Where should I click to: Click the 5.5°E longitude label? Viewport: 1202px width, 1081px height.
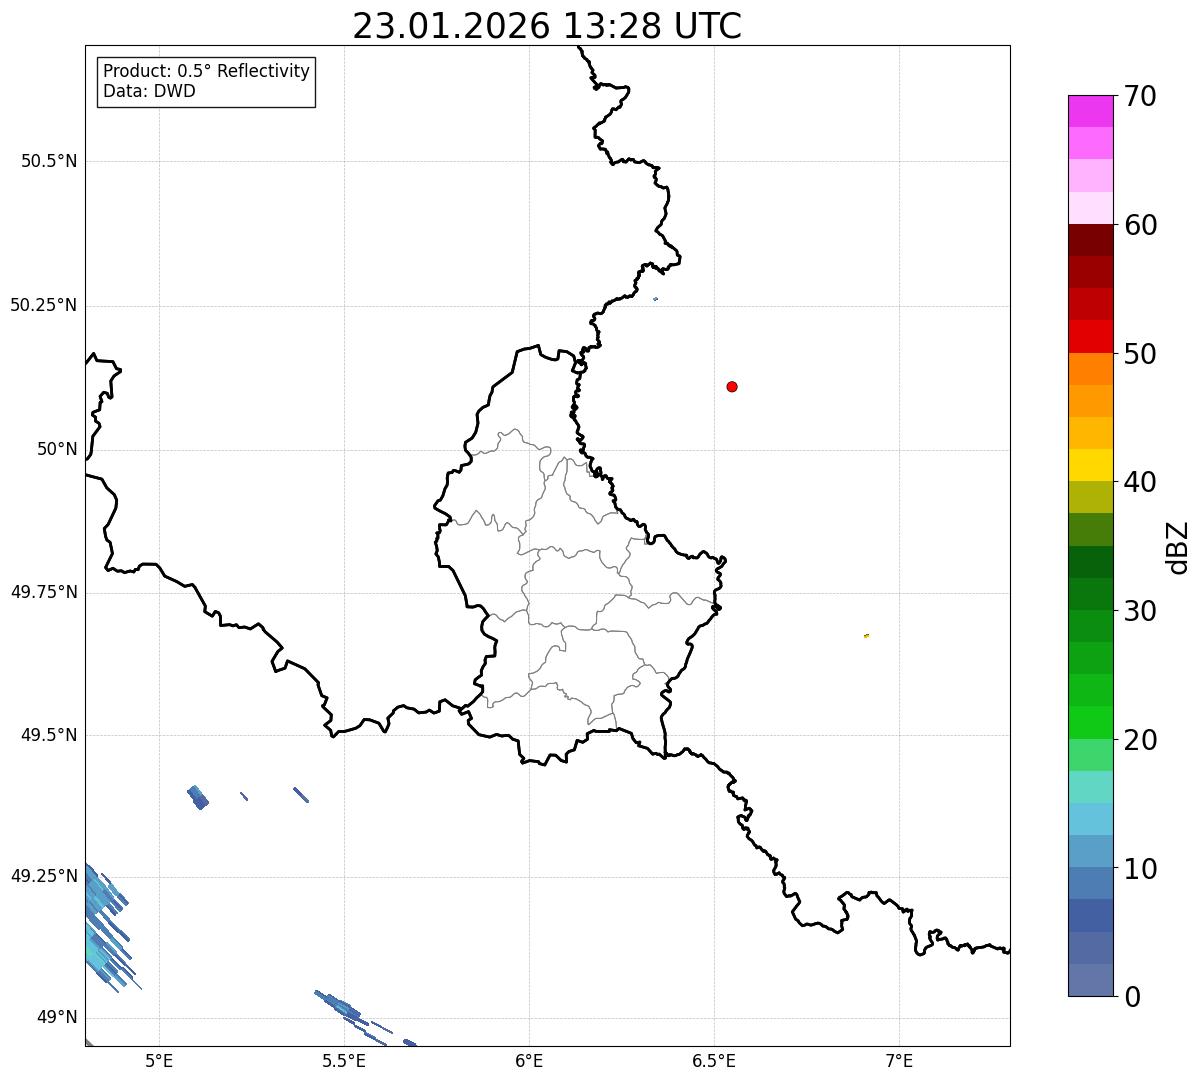344,1060
